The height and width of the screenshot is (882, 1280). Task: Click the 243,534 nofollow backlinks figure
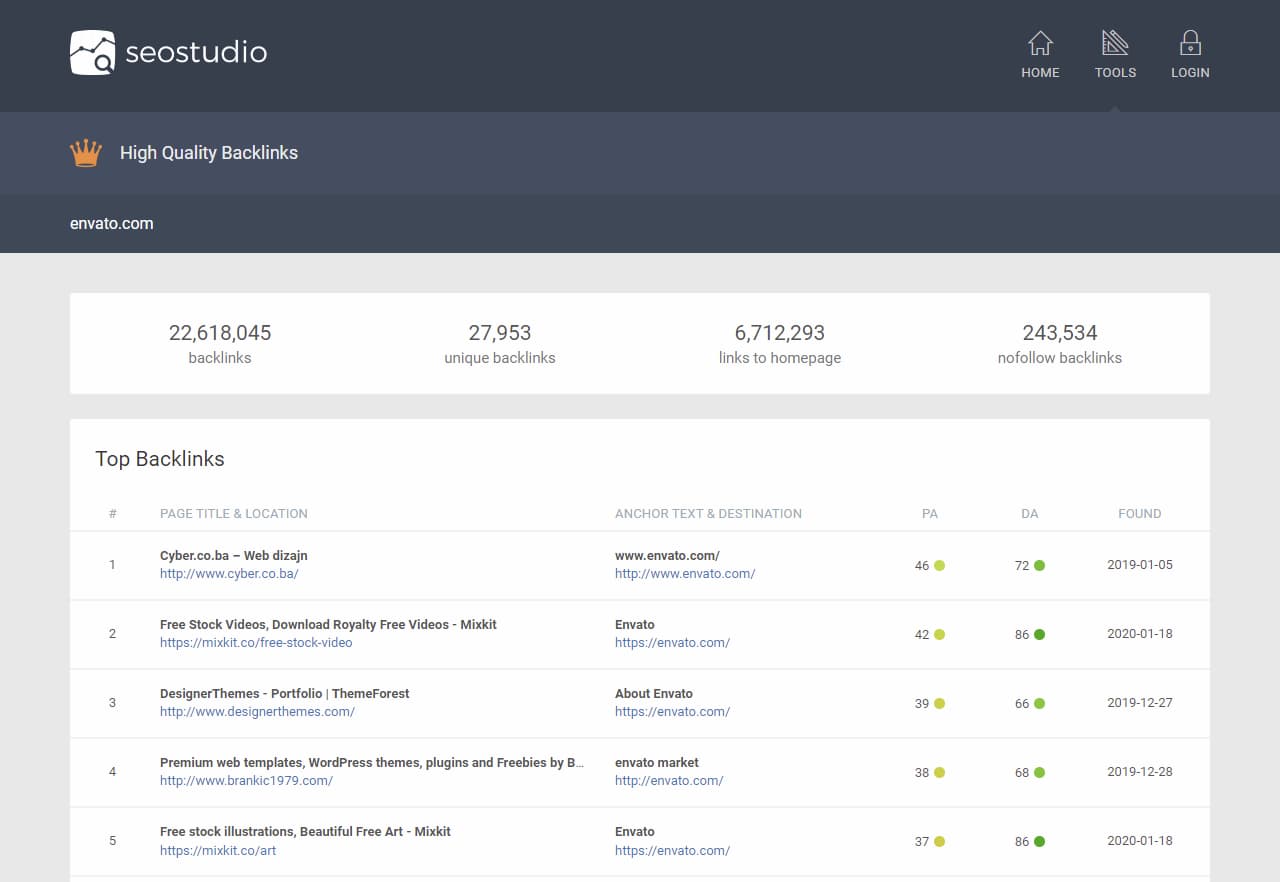click(1060, 333)
